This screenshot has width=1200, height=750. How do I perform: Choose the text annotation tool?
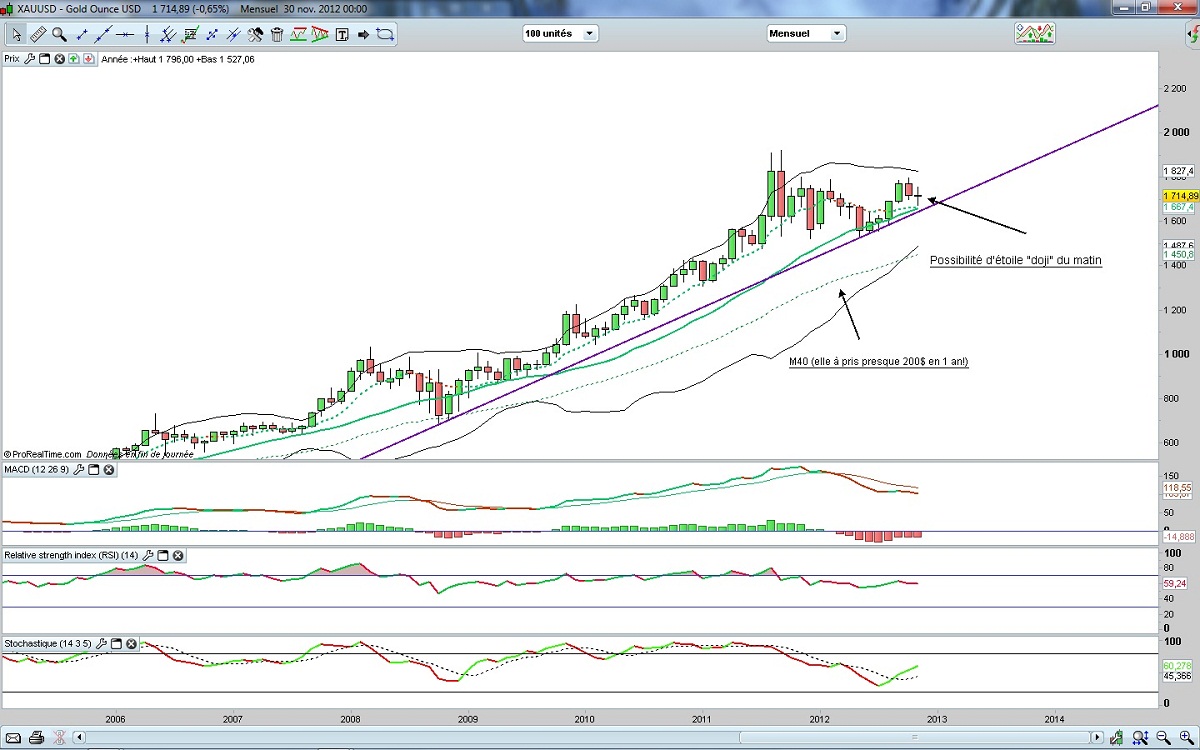[x=342, y=34]
